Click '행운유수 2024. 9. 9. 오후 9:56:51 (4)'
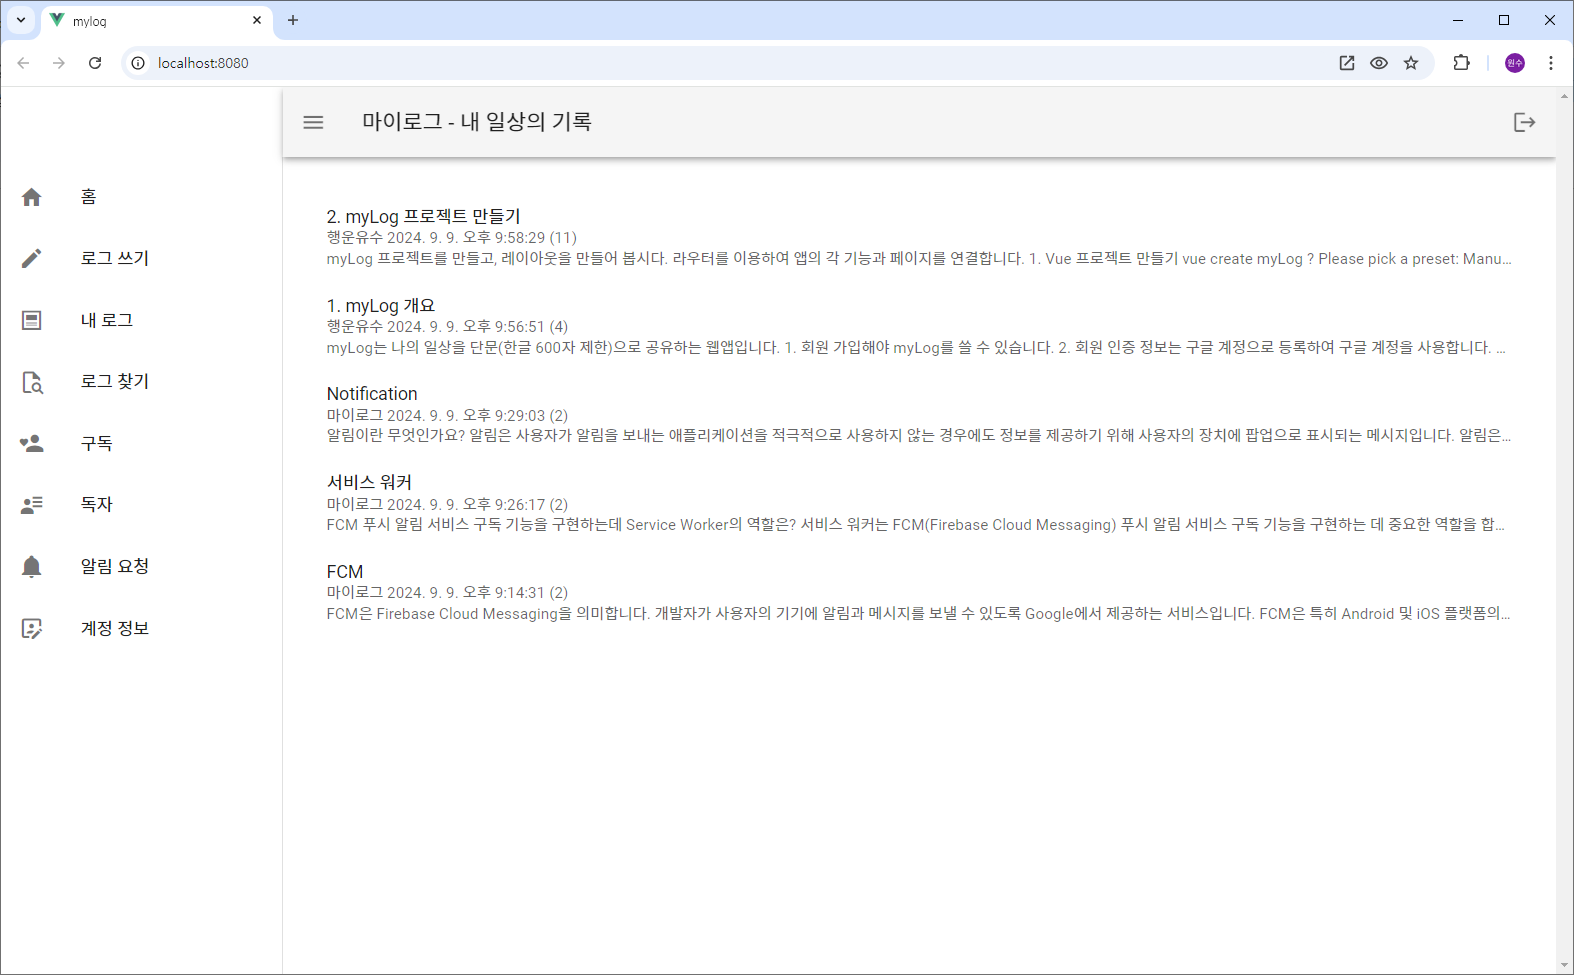Screen dimensions: 1574x975 pyautogui.click(x=447, y=327)
